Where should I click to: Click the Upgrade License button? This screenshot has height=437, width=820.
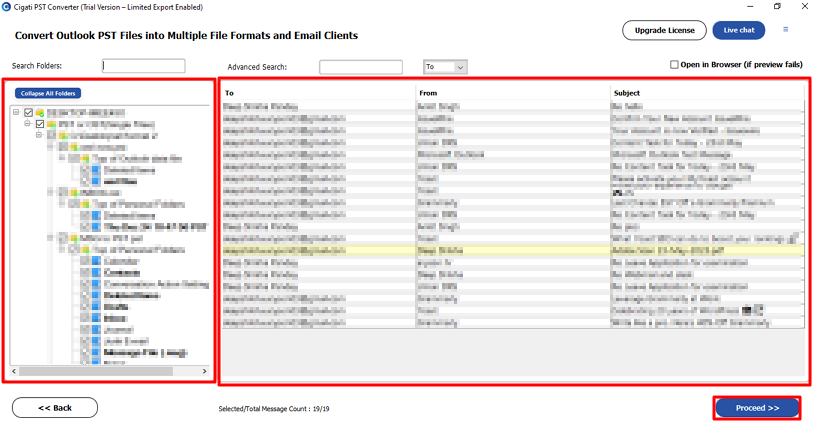point(664,30)
